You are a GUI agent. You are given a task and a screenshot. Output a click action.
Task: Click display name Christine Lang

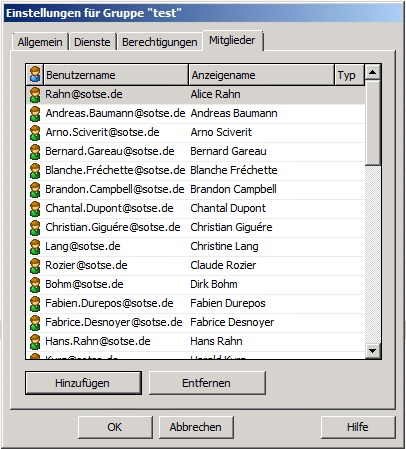click(225, 246)
